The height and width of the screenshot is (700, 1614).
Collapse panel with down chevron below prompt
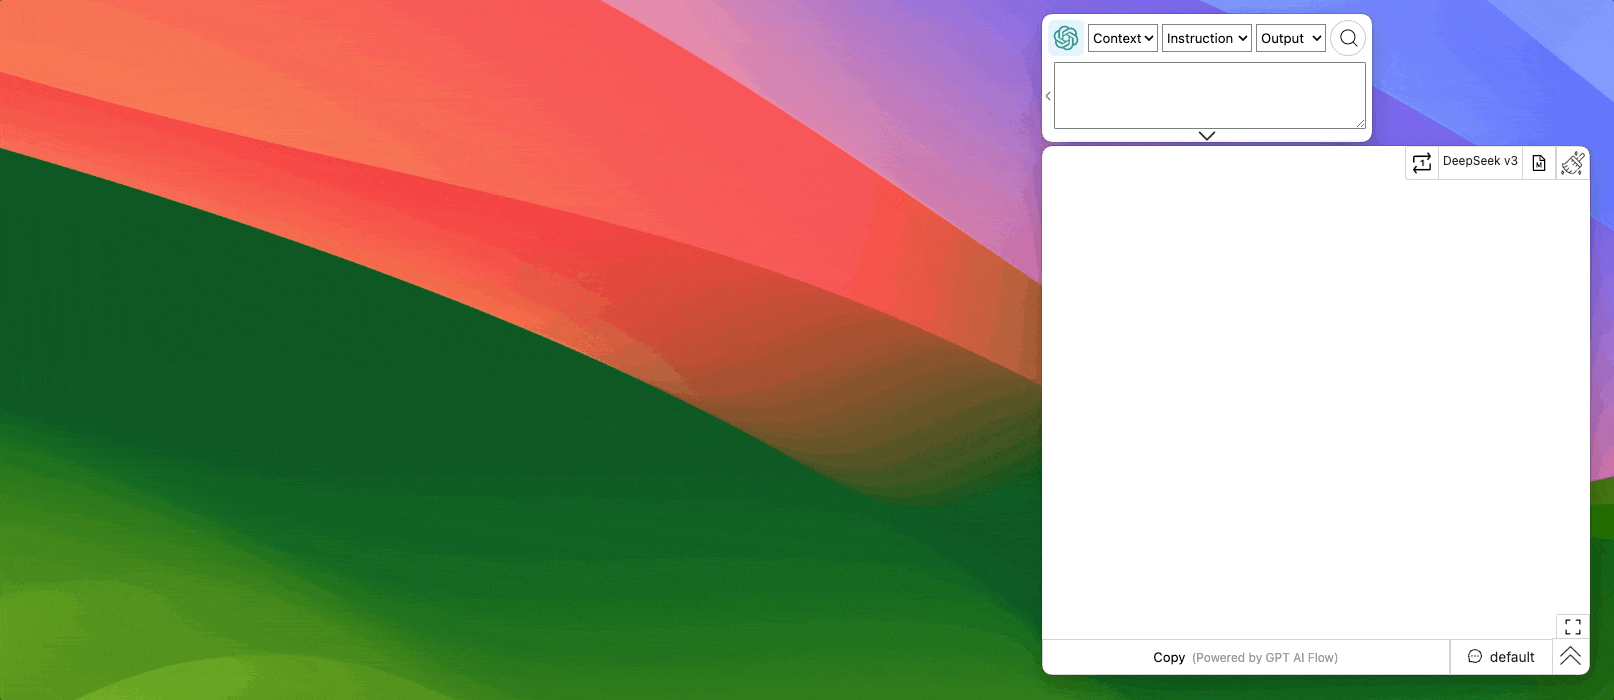tap(1207, 135)
